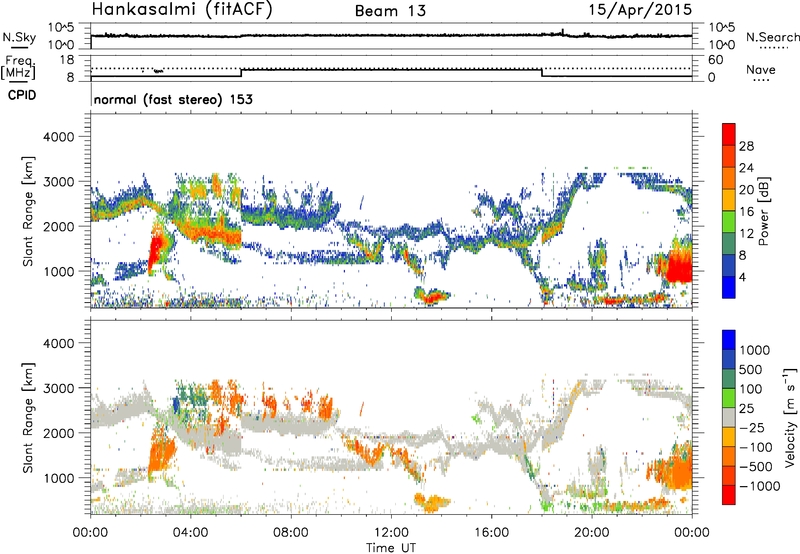Viewport: 800px width, 554px height.
Task: Click the '-1000' tick on Velocity colorbar
Action: coord(760,486)
